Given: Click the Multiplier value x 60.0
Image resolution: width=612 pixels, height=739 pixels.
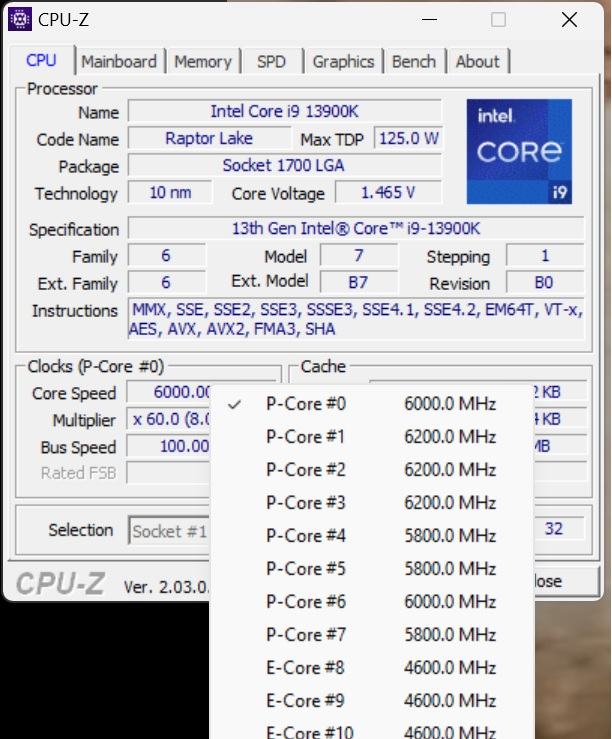Looking at the screenshot, I should pos(169,419).
